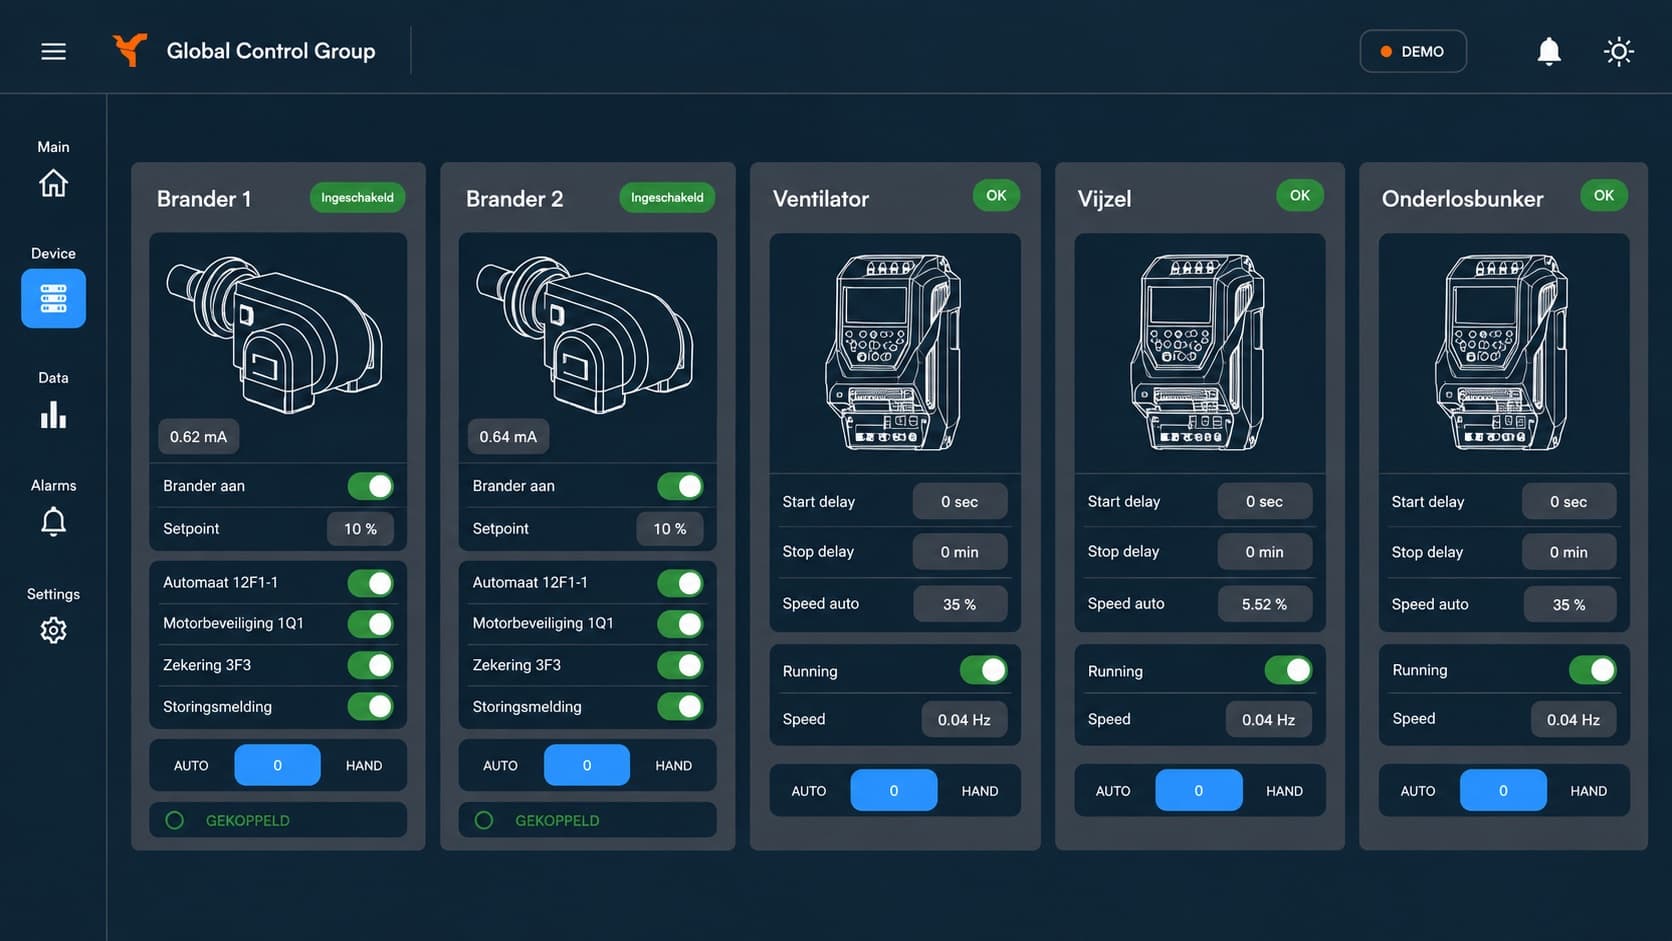Click Brander 2 reading 0.64 mA
The height and width of the screenshot is (941, 1672).
click(508, 436)
